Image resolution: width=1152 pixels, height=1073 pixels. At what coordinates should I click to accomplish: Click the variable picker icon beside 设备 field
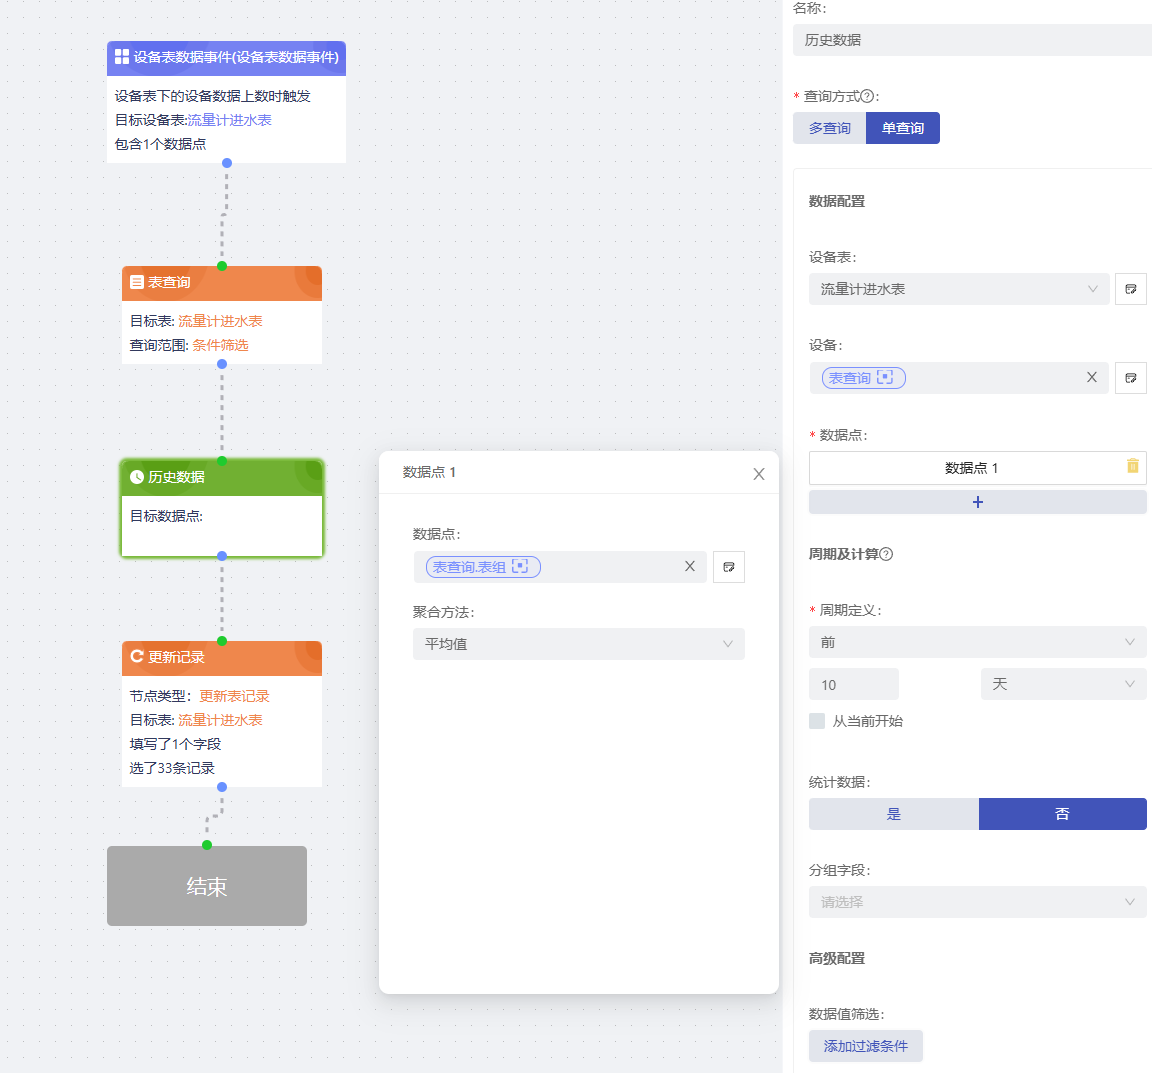tap(1130, 378)
